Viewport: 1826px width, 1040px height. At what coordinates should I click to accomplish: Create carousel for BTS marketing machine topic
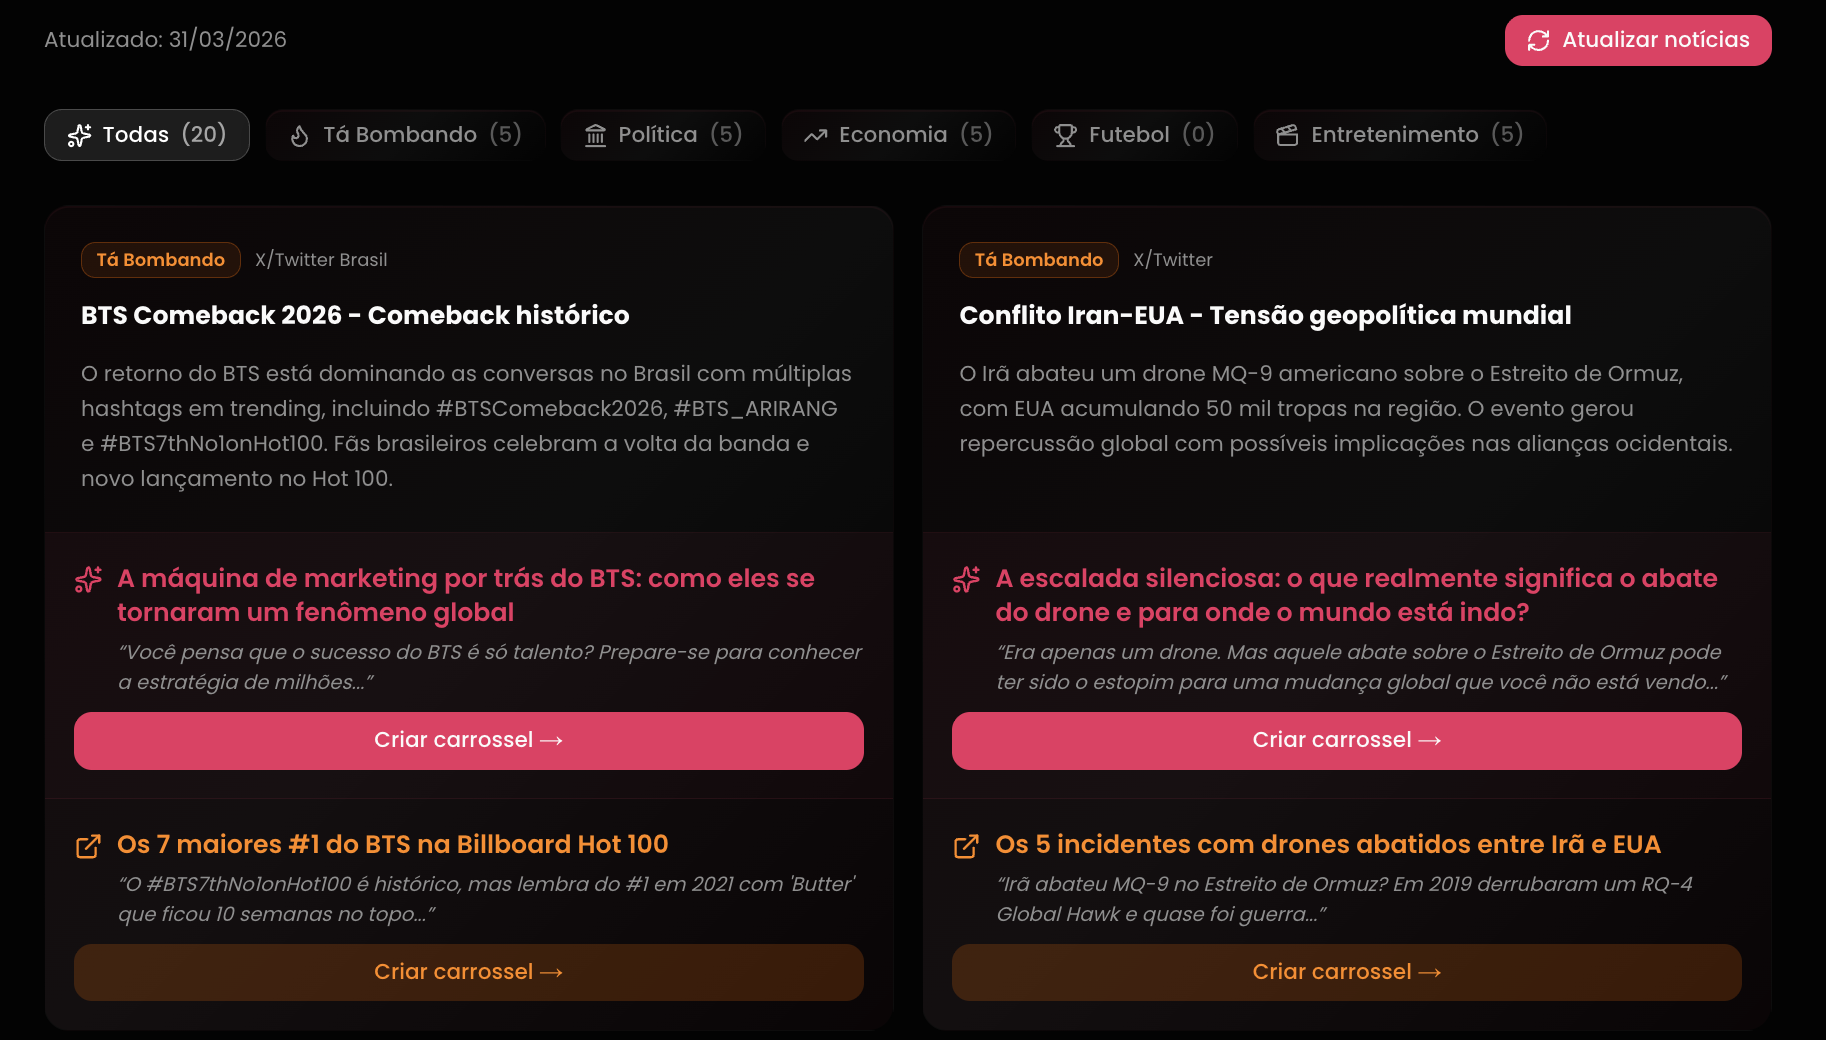[x=468, y=740]
